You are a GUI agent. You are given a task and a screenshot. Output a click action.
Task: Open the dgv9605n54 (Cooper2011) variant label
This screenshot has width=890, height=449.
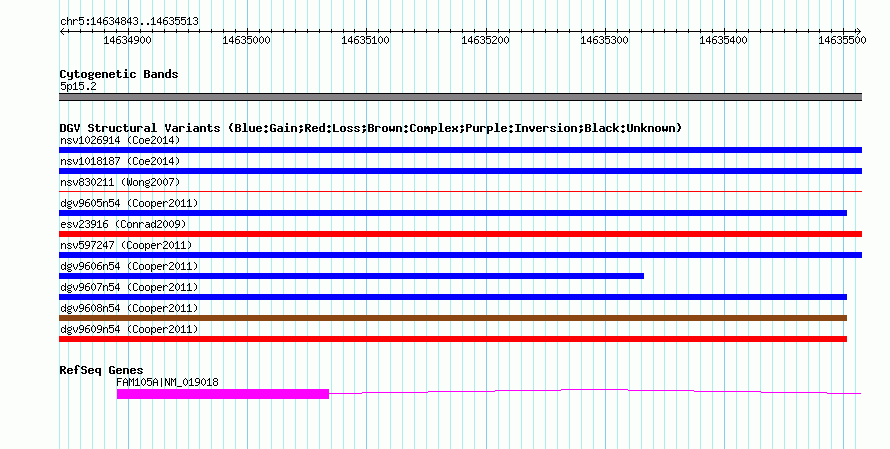click(x=129, y=203)
